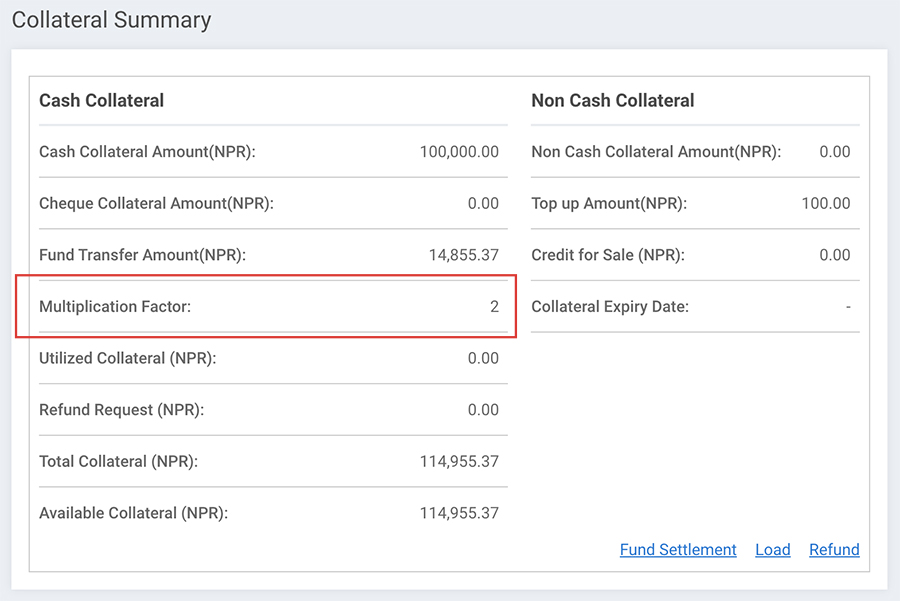This screenshot has height=601, width=900.
Task: Click the Cash Collateral section heading
Action: pyautogui.click(x=101, y=100)
